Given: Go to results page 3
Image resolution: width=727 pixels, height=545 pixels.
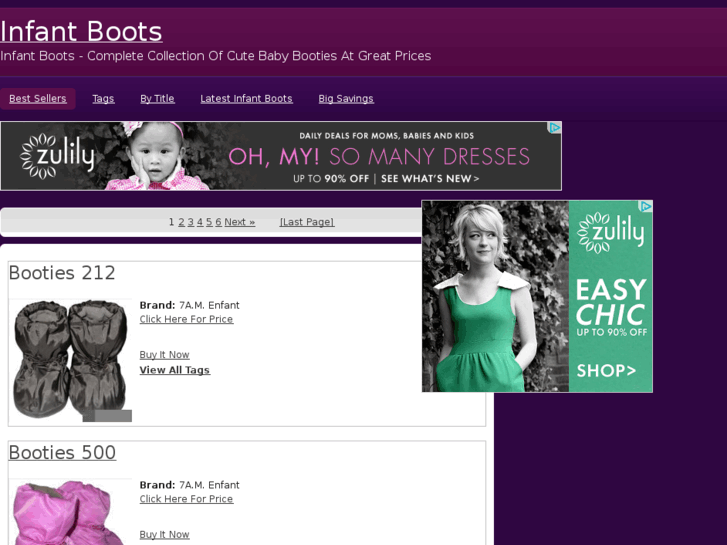Looking at the screenshot, I should click(x=191, y=222).
